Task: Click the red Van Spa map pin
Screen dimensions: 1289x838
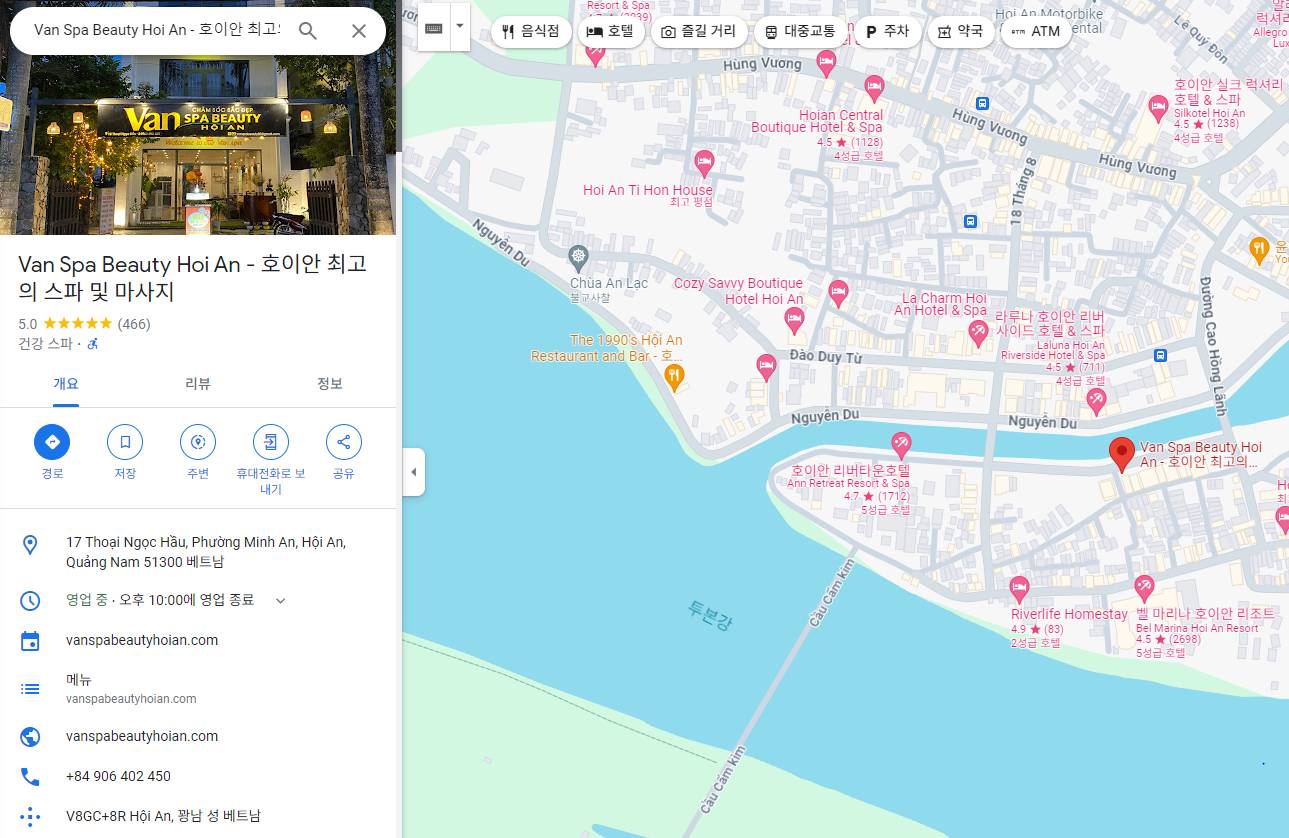Action: point(1122,453)
